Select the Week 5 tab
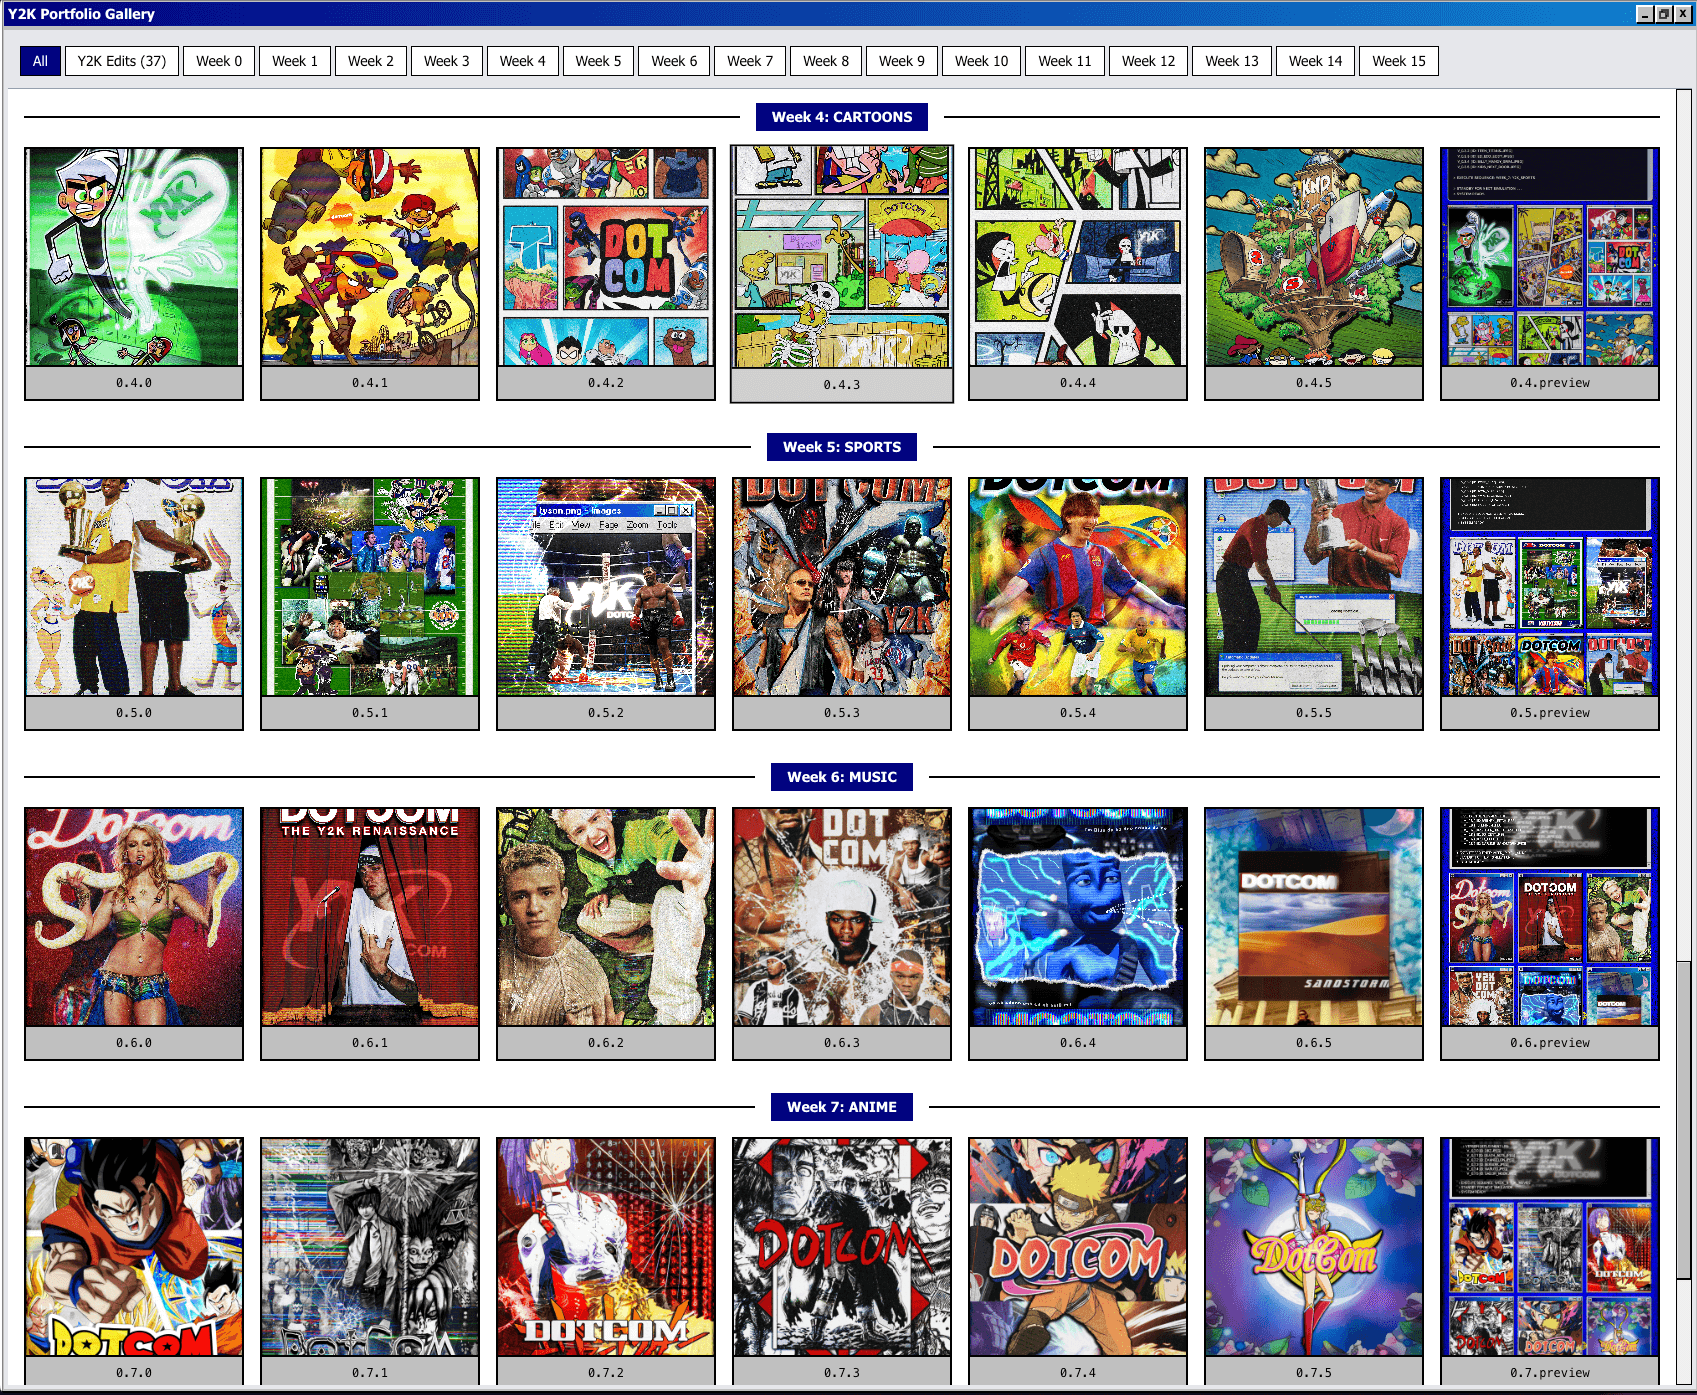 pos(598,61)
